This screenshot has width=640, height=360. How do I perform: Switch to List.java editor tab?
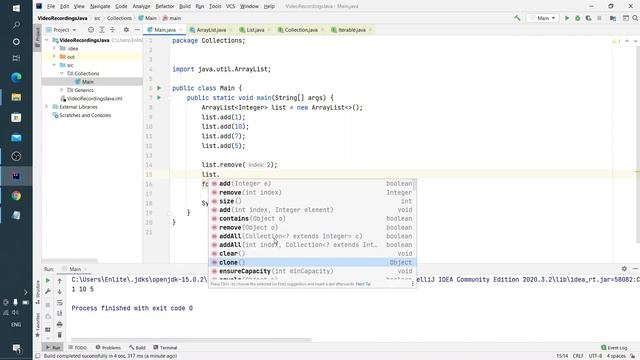pyautogui.click(x=255, y=30)
